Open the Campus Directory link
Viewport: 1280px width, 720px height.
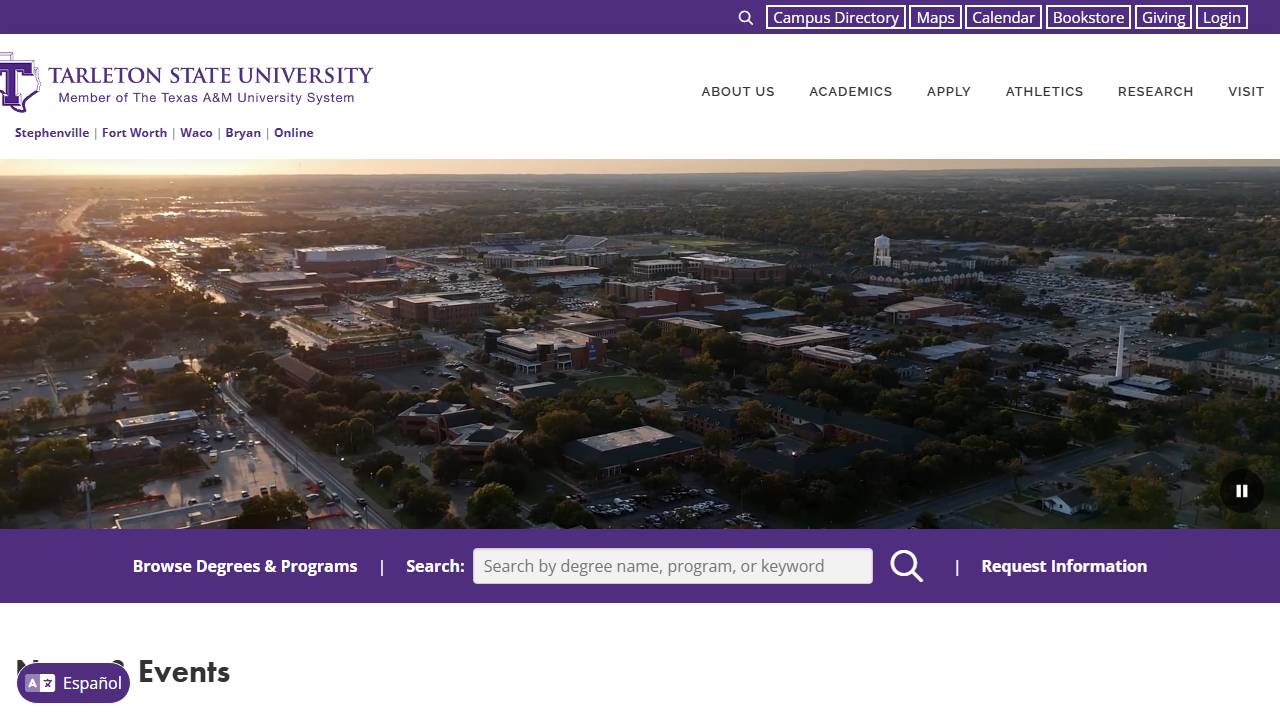click(835, 18)
